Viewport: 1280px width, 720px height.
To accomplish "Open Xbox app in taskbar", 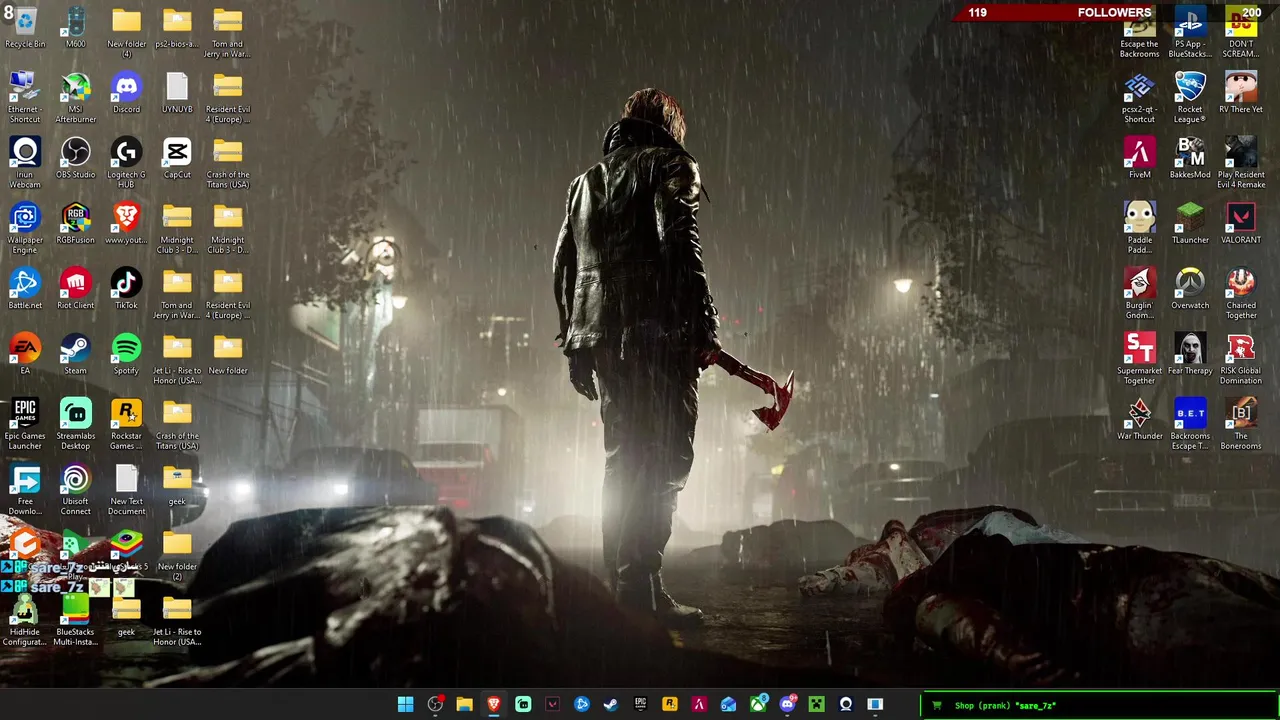I will click(x=758, y=705).
